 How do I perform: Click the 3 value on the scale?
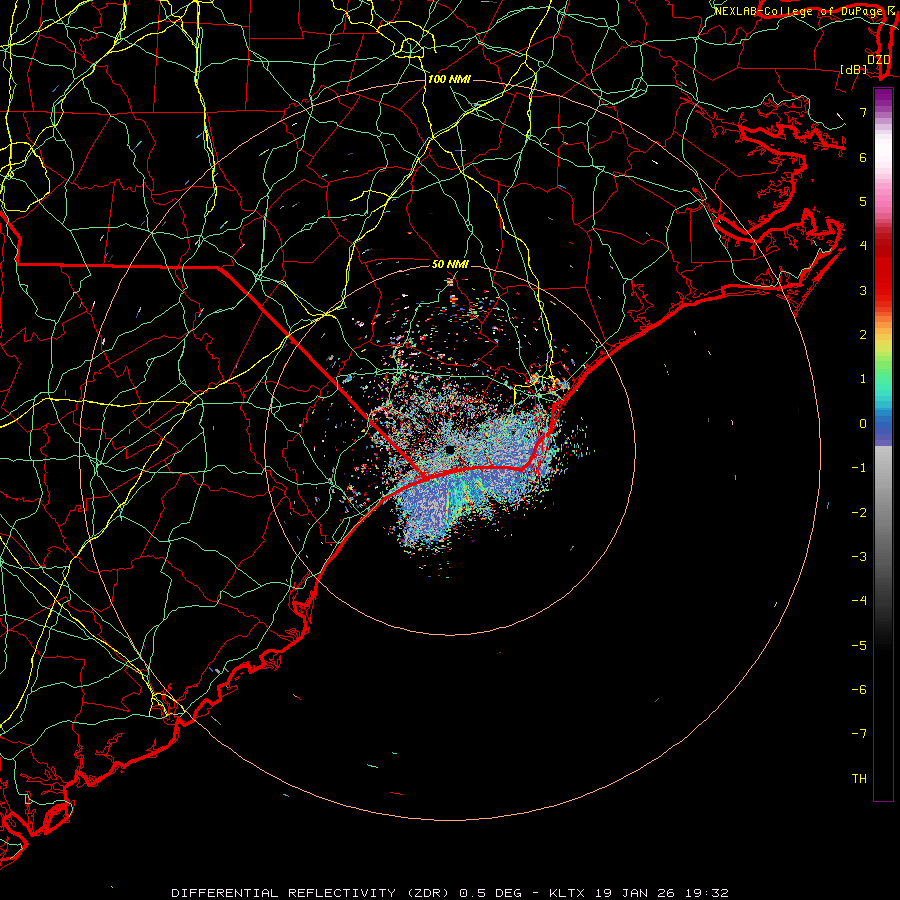(x=863, y=290)
